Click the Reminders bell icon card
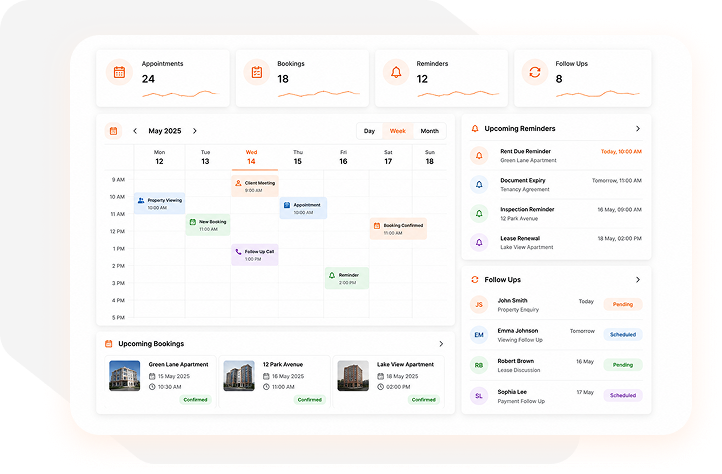Image resolution: width=722 pixels, height=474 pixels. pos(396,72)
